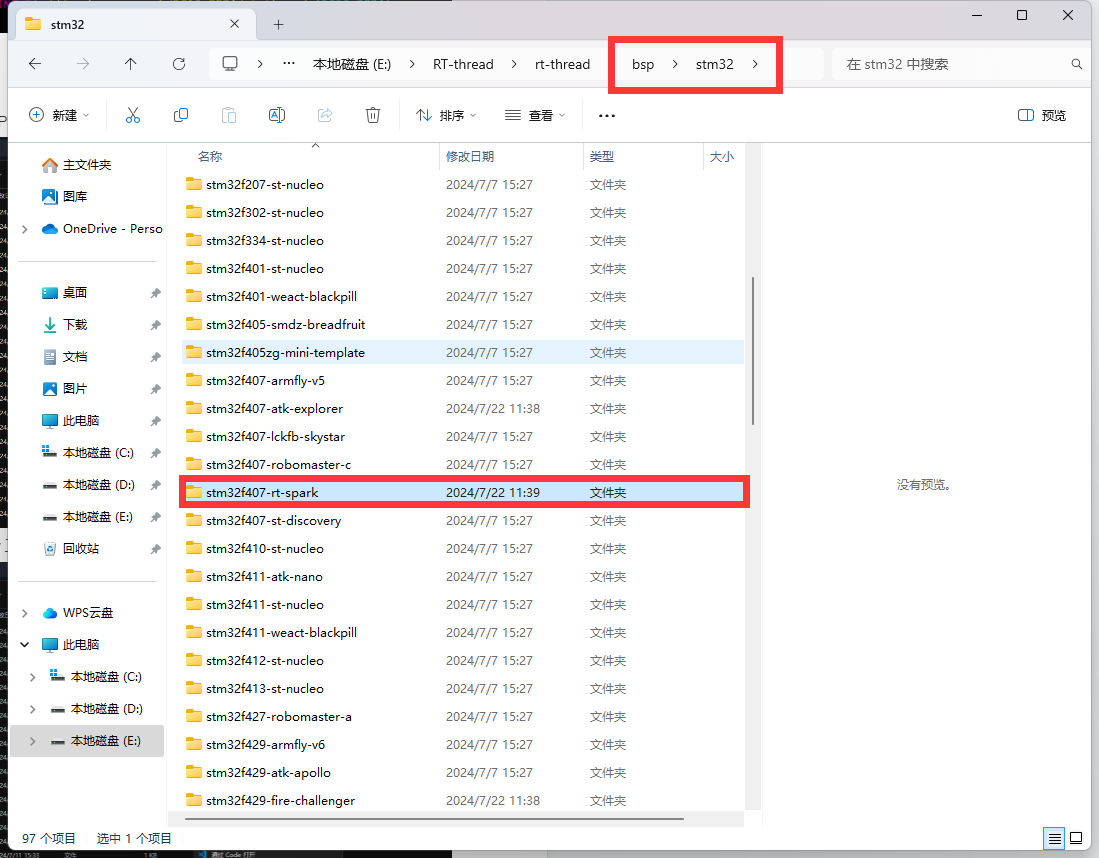This screenshot has height=858, width=1099.
Task: Collapse 此电脑 tree node
Action: pyautogui.click(x=25, y=644)
